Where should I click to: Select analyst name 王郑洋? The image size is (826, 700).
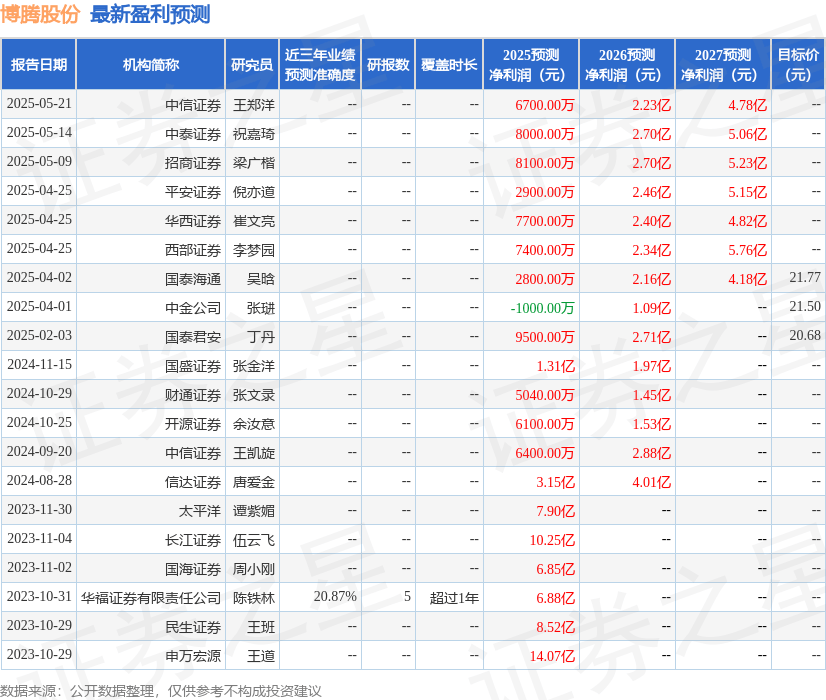[x=254, y=105]
